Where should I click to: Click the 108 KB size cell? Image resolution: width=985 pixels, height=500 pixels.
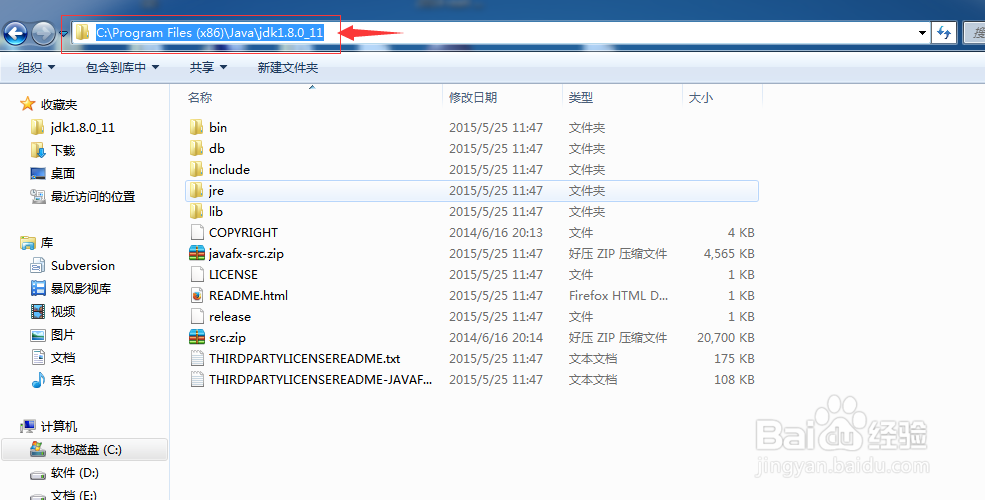click(x=734, y=379)
